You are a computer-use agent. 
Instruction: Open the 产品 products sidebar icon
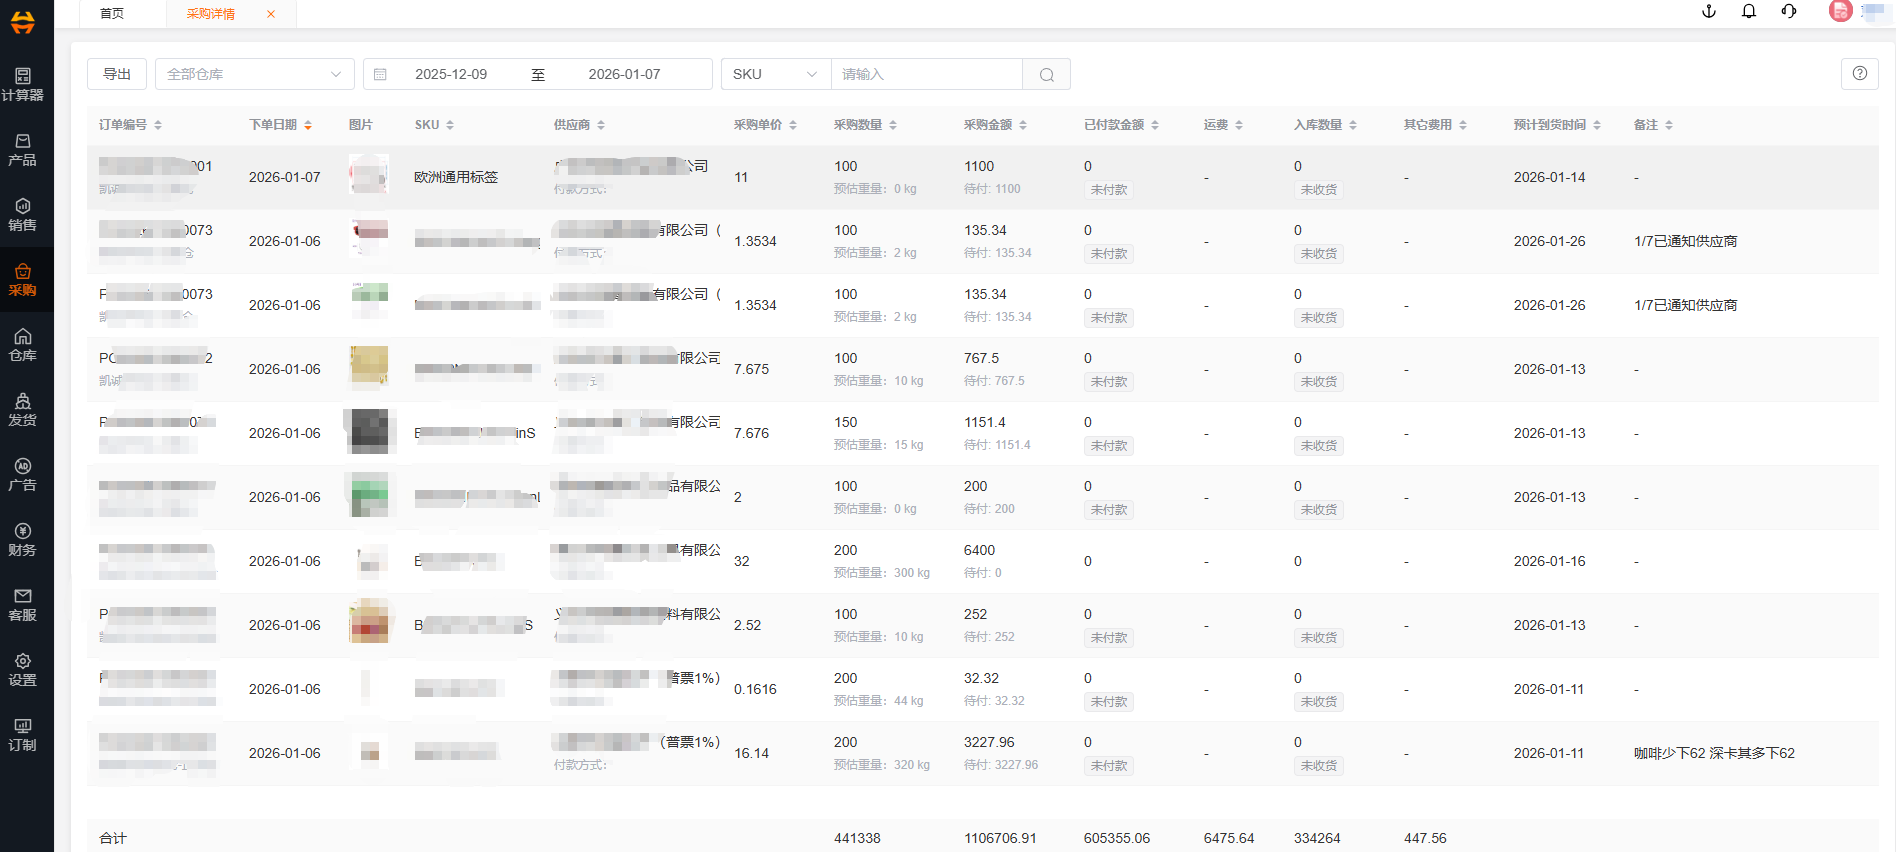(22, 149)
